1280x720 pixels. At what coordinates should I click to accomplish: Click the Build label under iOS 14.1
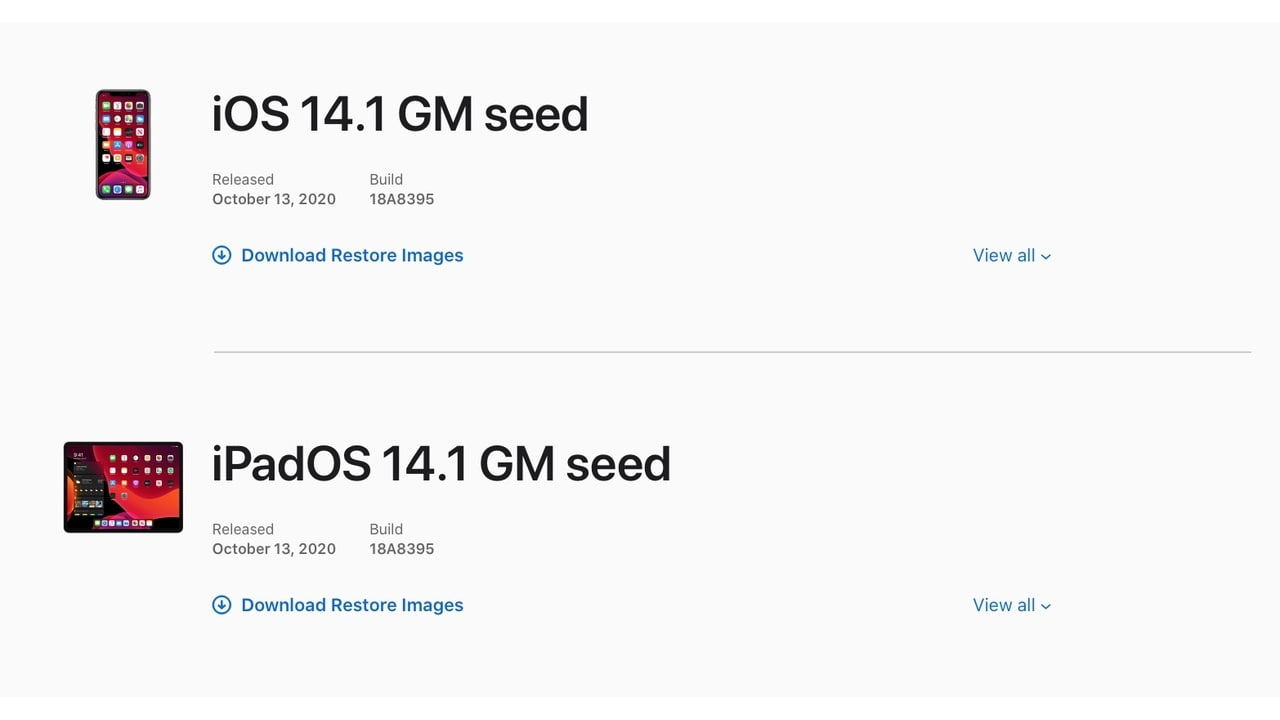pyautogui.click(x=386, y=179)
